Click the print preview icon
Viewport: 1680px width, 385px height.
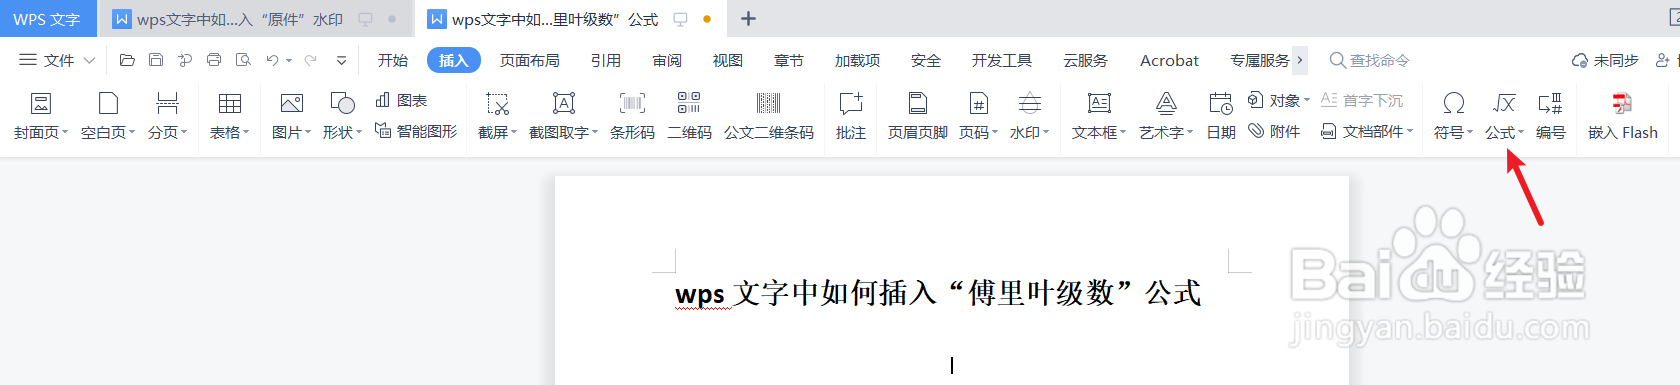tap(243, 60)
